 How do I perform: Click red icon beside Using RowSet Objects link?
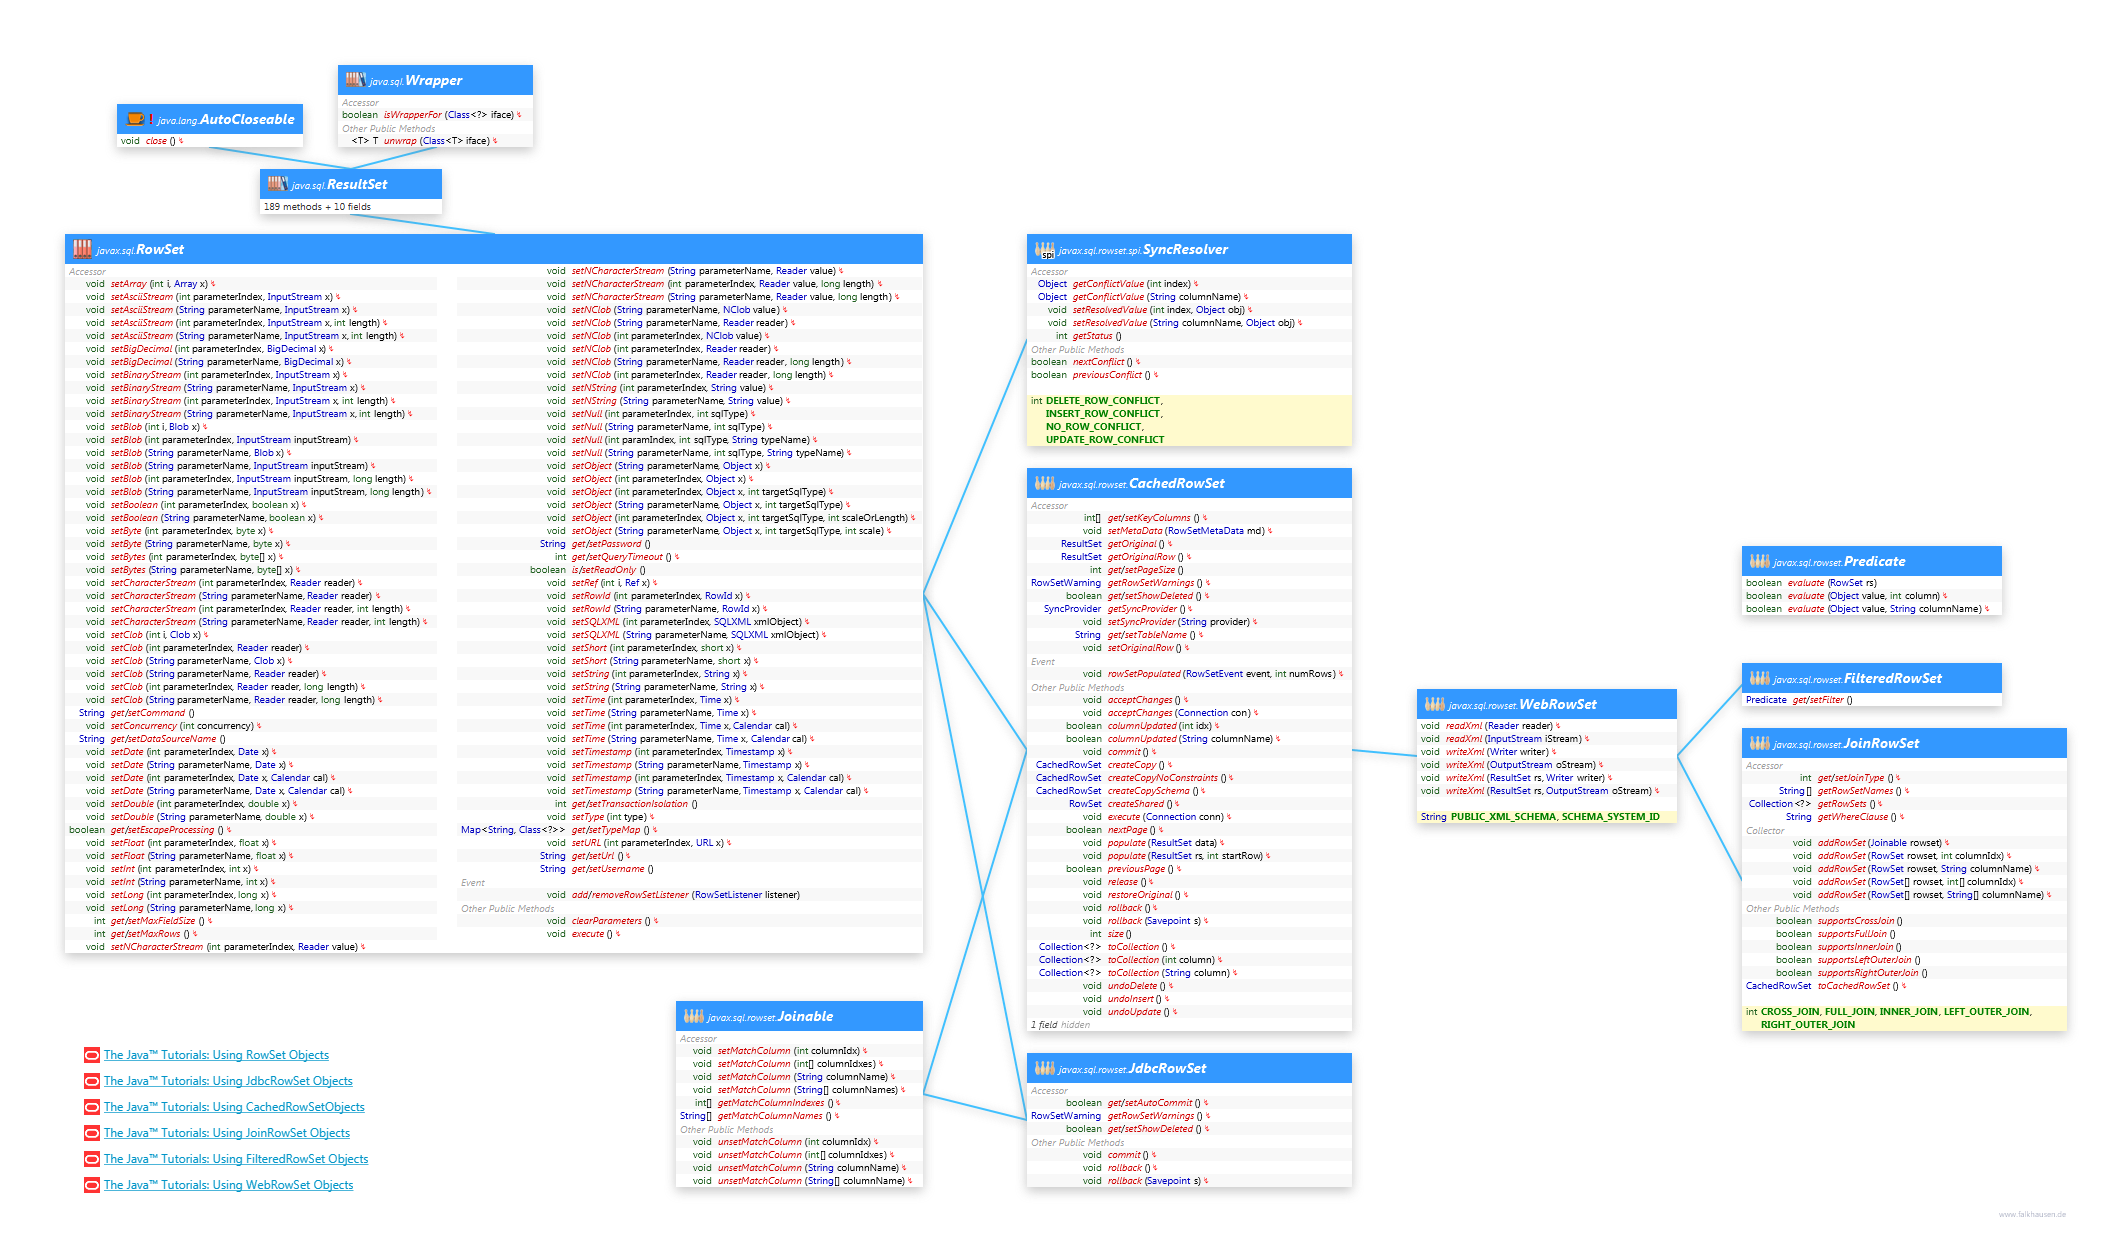point(92,1055)
